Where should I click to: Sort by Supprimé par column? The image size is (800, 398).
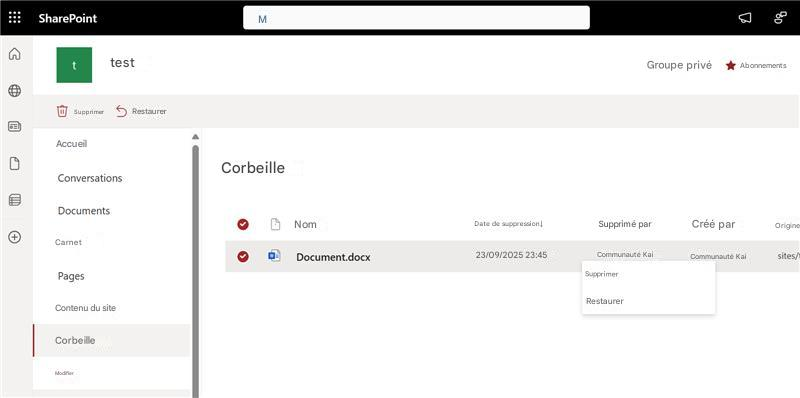(624, 223)
